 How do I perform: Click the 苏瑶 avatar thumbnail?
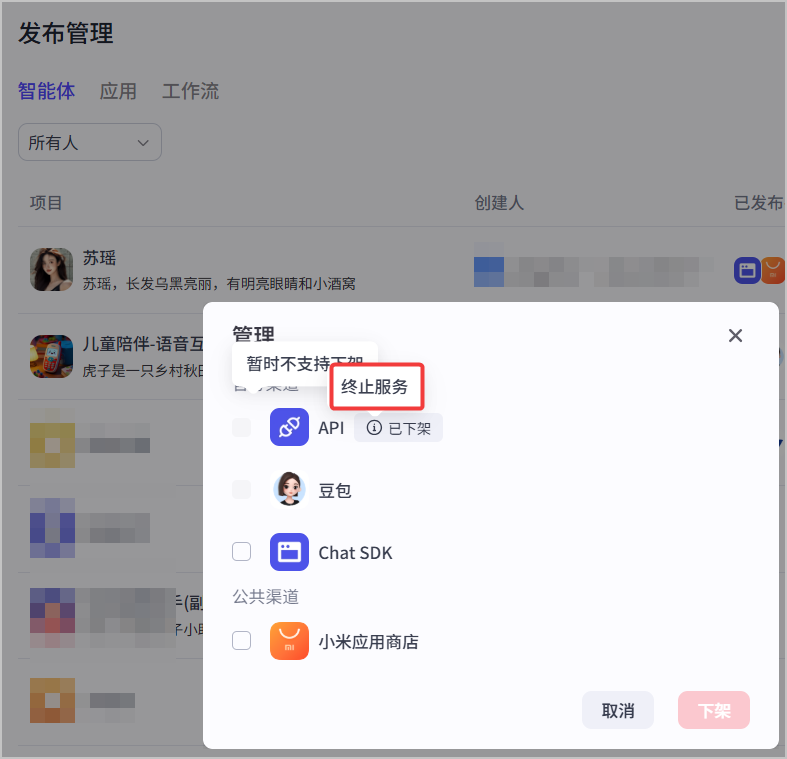pos(51,270)
